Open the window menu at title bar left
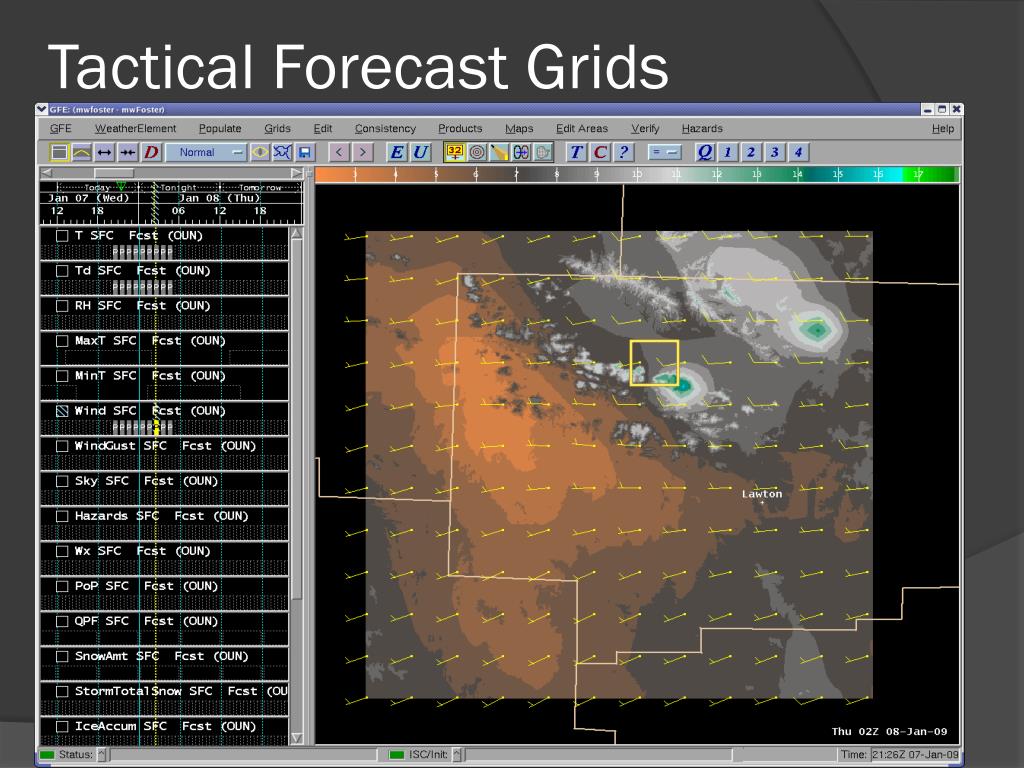This screenshot has width=1024, height=768. tap(42, 109)
